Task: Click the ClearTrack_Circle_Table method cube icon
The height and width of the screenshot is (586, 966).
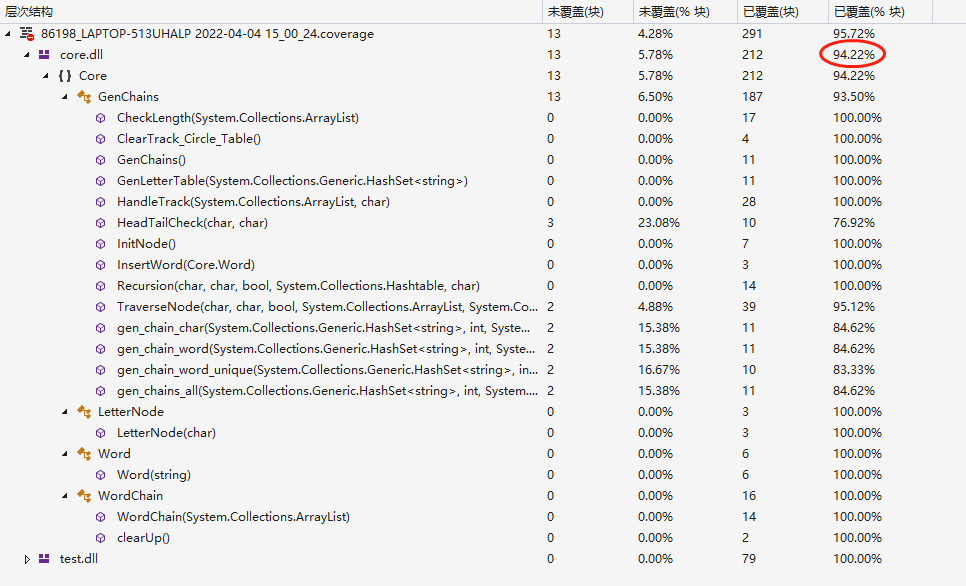Action: point(100,139)
